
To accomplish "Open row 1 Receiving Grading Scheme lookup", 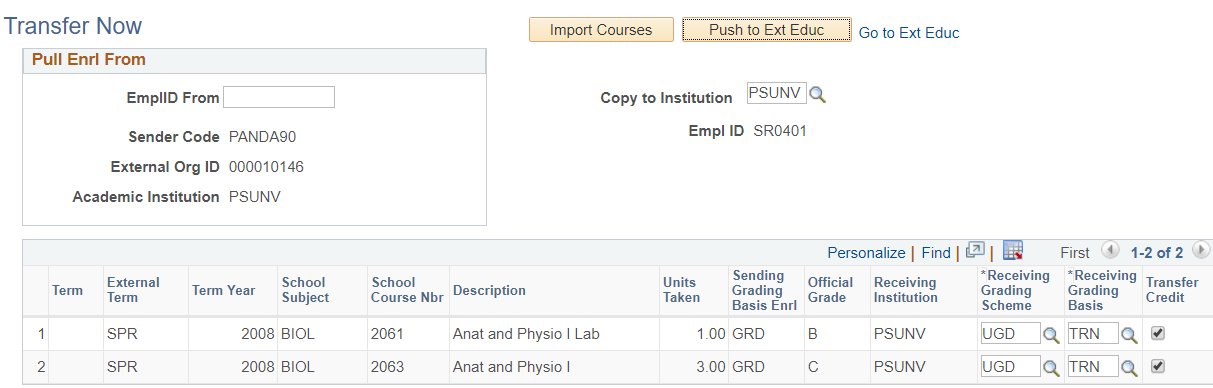I will pos(1051,335).
